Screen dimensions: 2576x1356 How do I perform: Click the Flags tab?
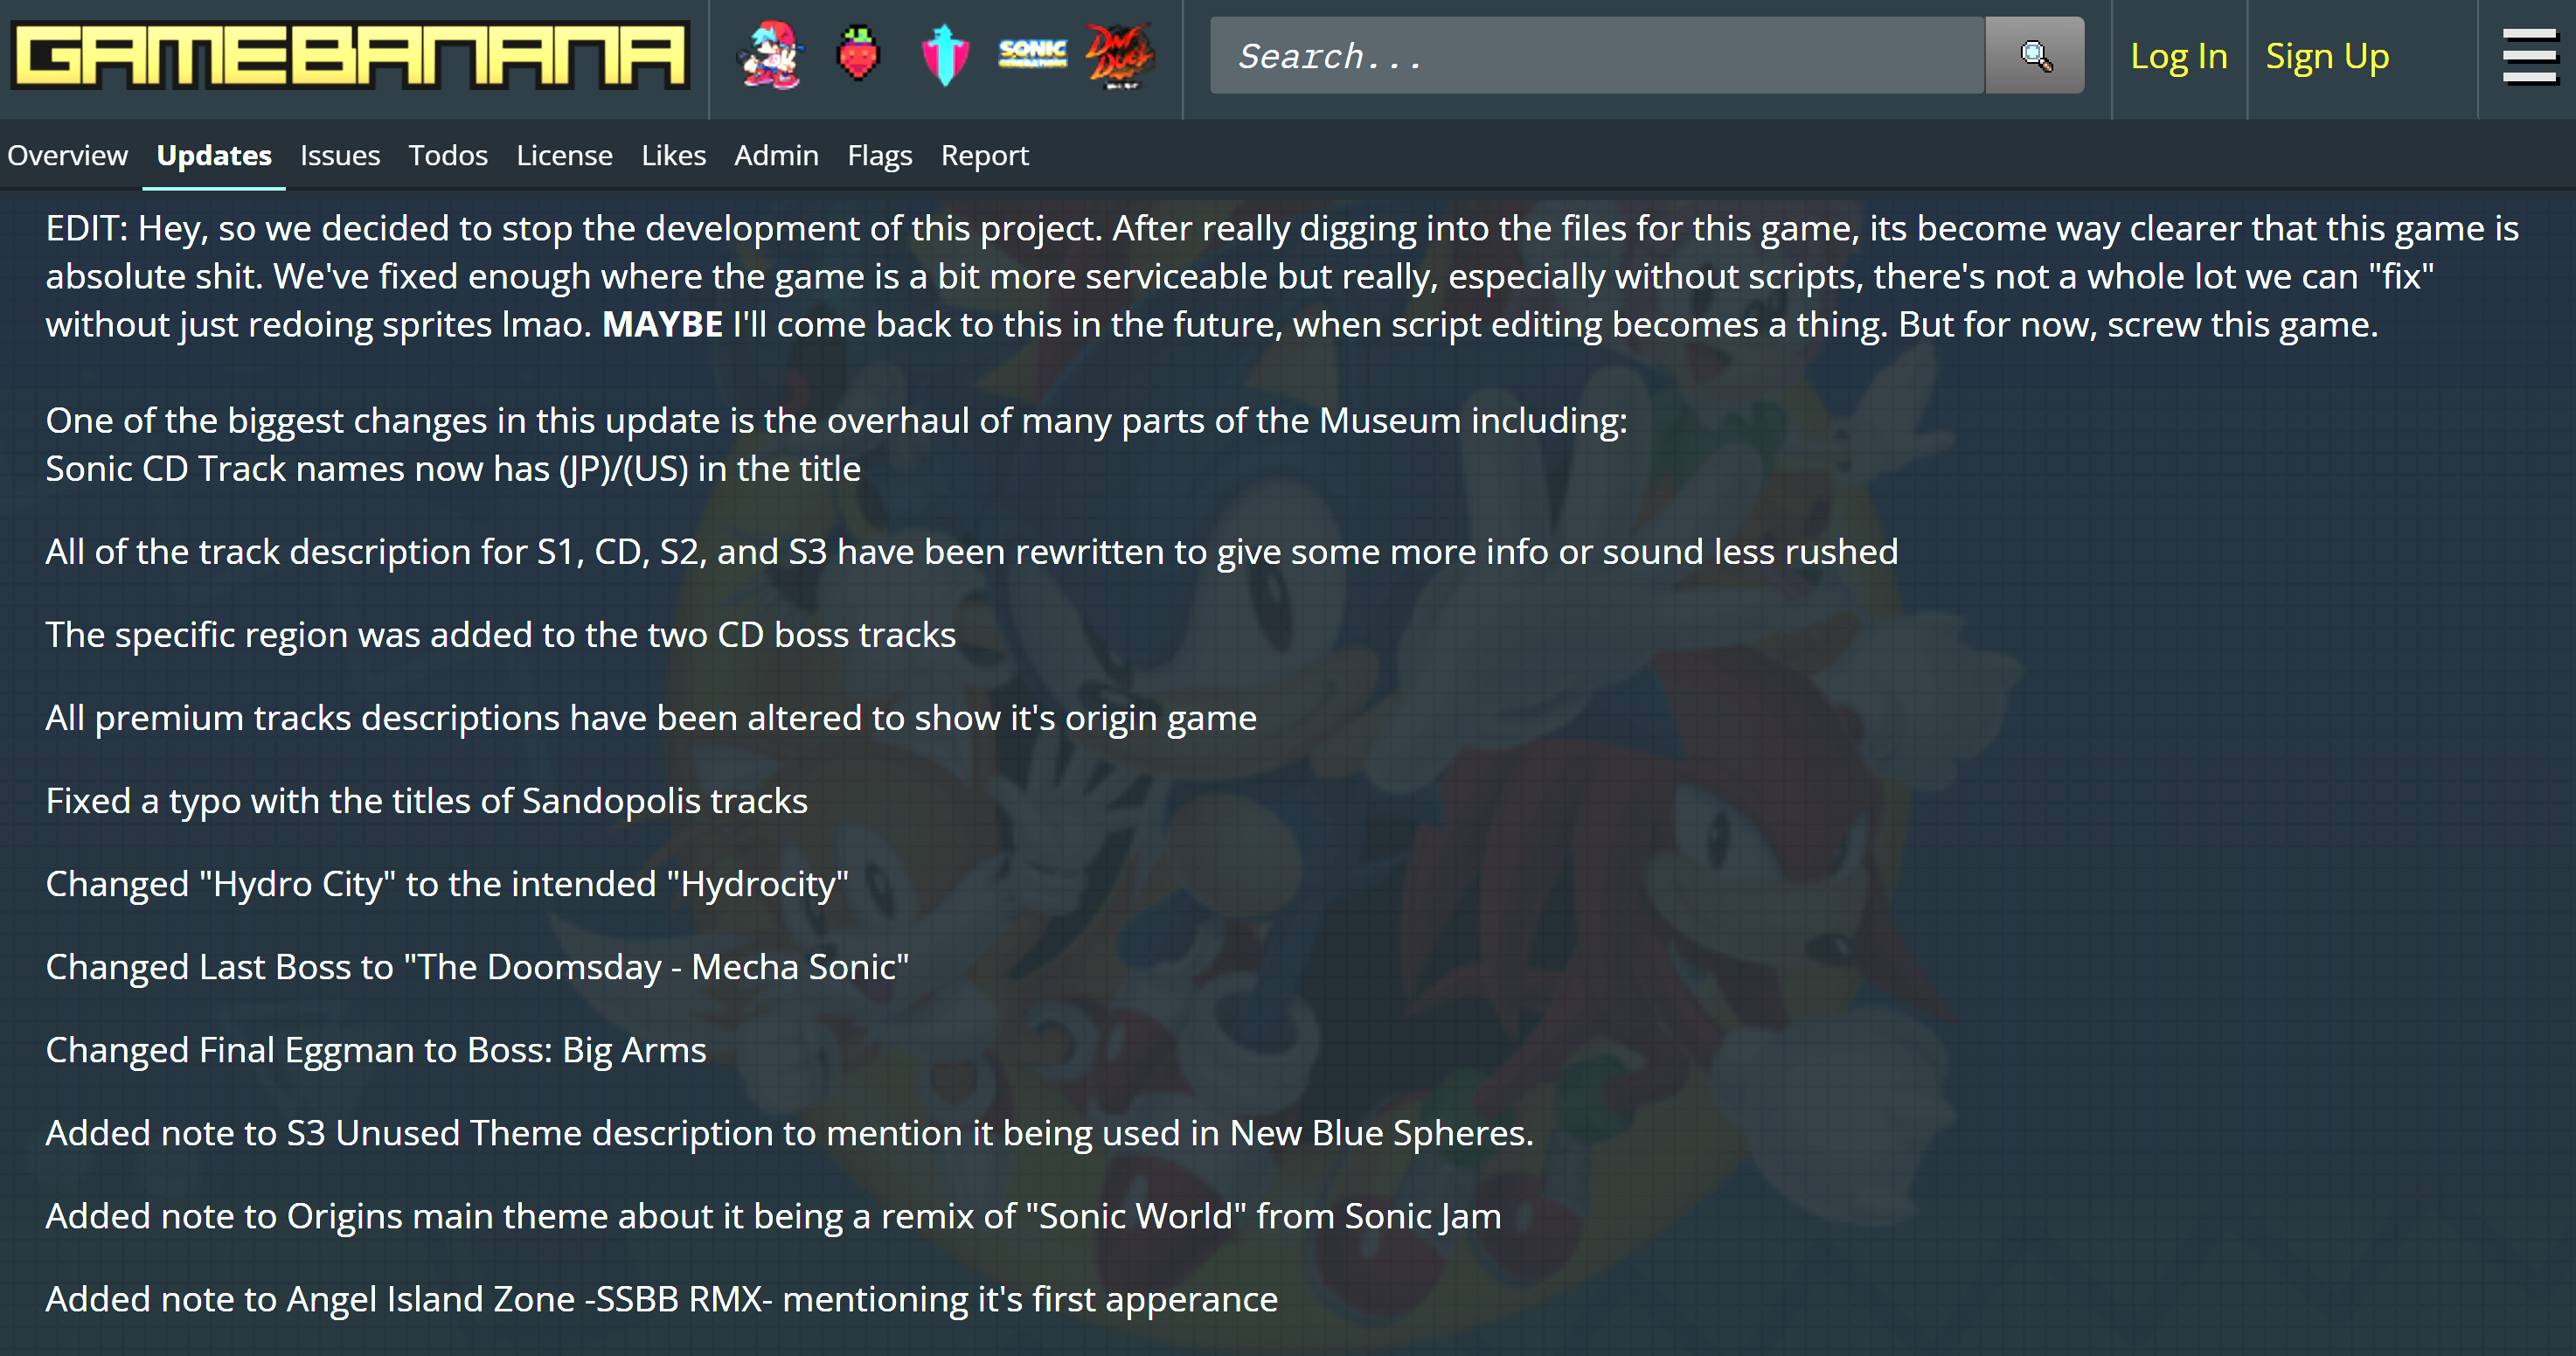881,155
